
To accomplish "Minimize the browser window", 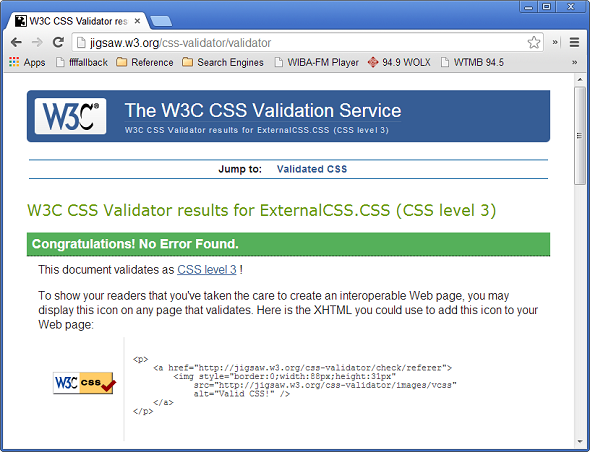I will coord(528,7).
